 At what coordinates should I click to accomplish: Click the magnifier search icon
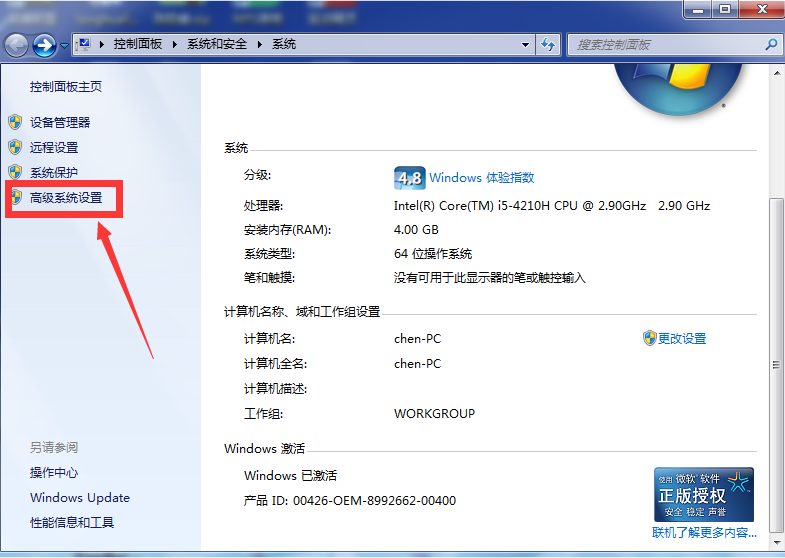tap(771, 45)
